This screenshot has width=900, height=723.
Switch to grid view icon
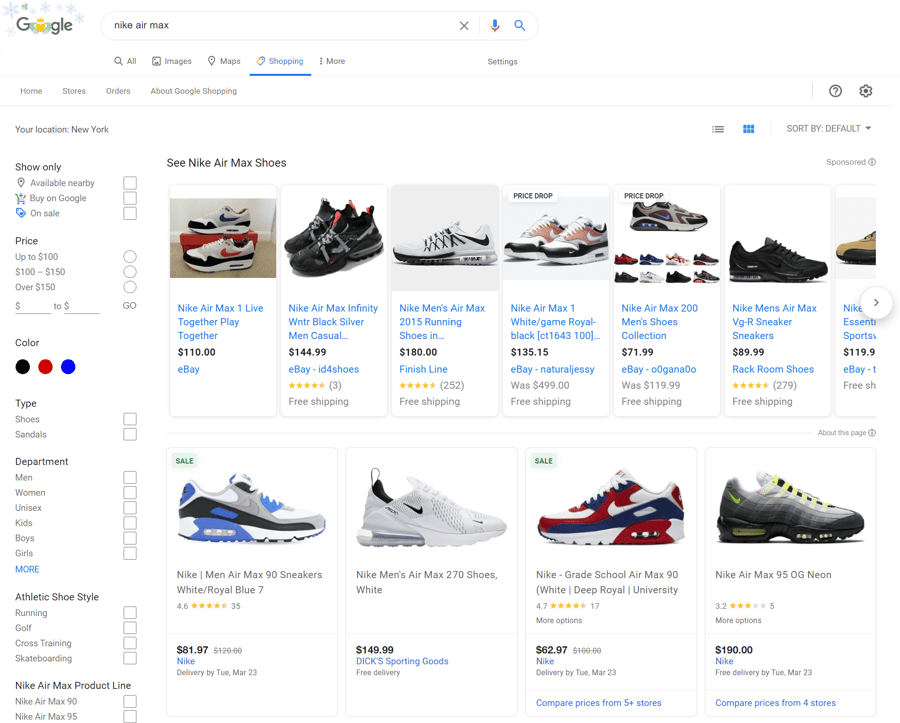[x=748, y=129]
